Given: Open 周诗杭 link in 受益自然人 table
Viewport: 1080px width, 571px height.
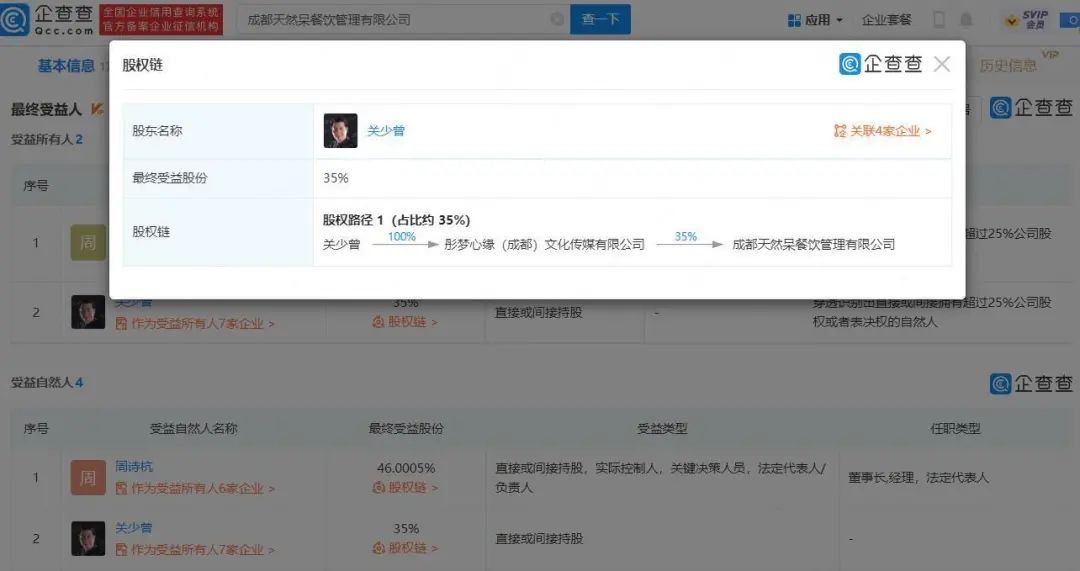Looking at the screenshot, I should tap(134, 467).
